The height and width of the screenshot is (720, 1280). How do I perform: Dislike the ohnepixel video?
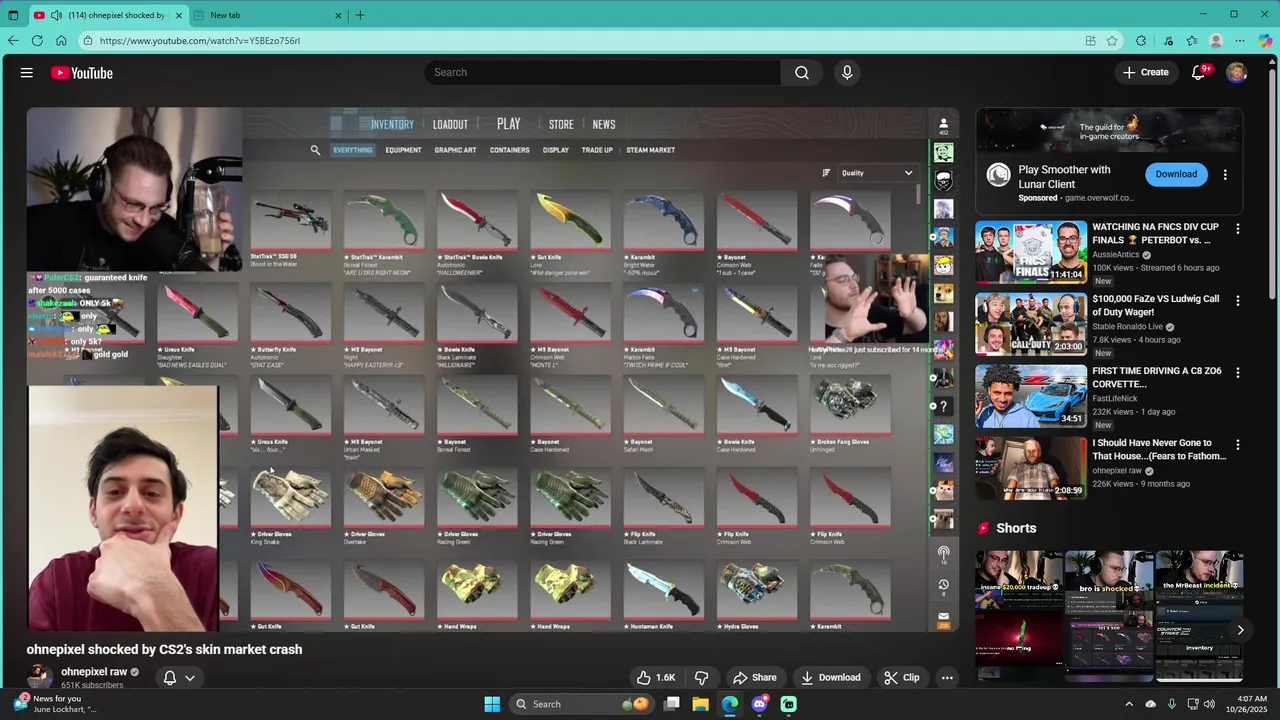pos(701,677)
